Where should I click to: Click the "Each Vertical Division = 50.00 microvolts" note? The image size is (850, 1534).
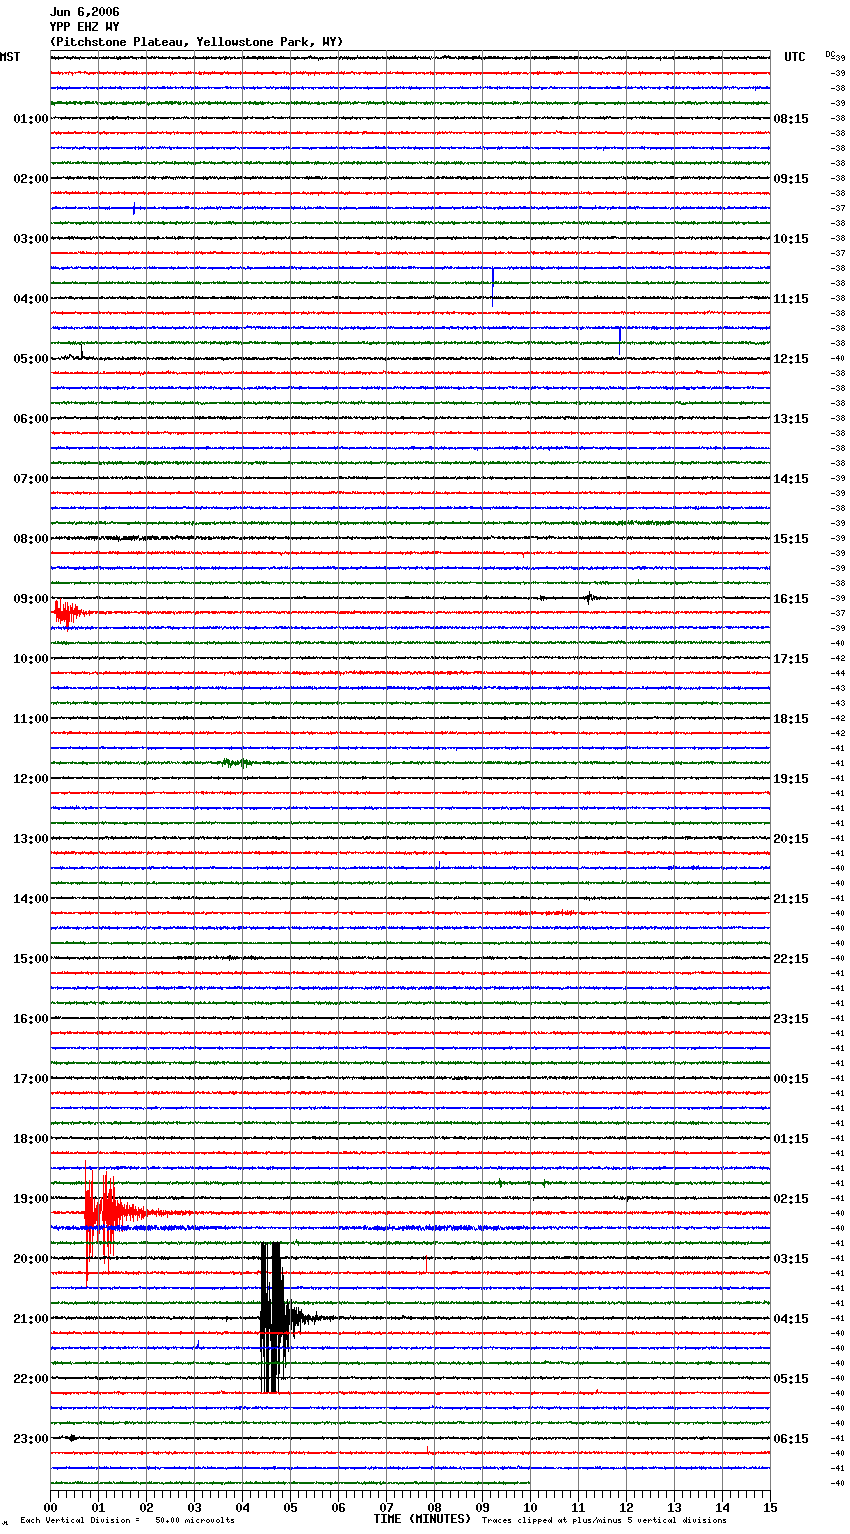coord(127,1520)
